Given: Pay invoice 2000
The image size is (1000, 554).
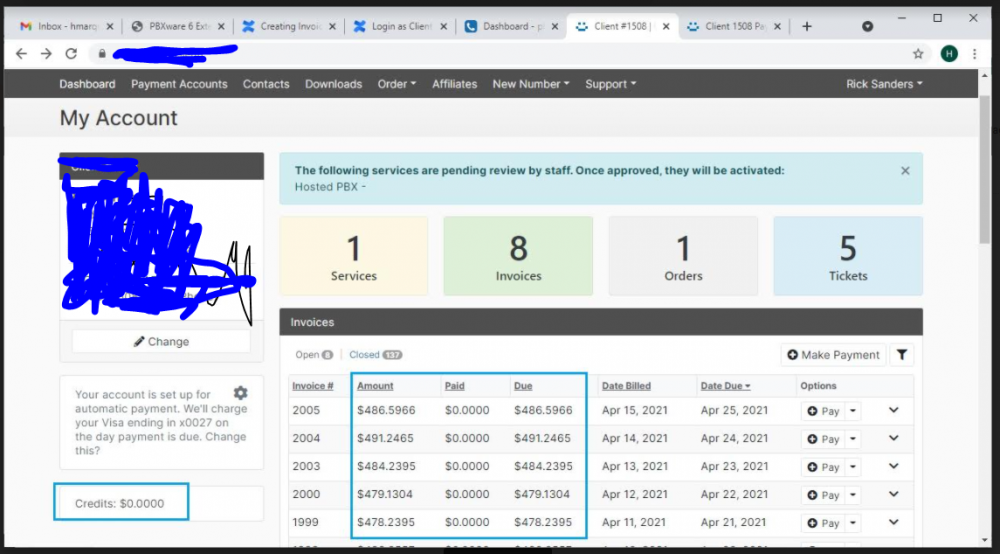Looking at the screenshot, I should click(823, 495).
